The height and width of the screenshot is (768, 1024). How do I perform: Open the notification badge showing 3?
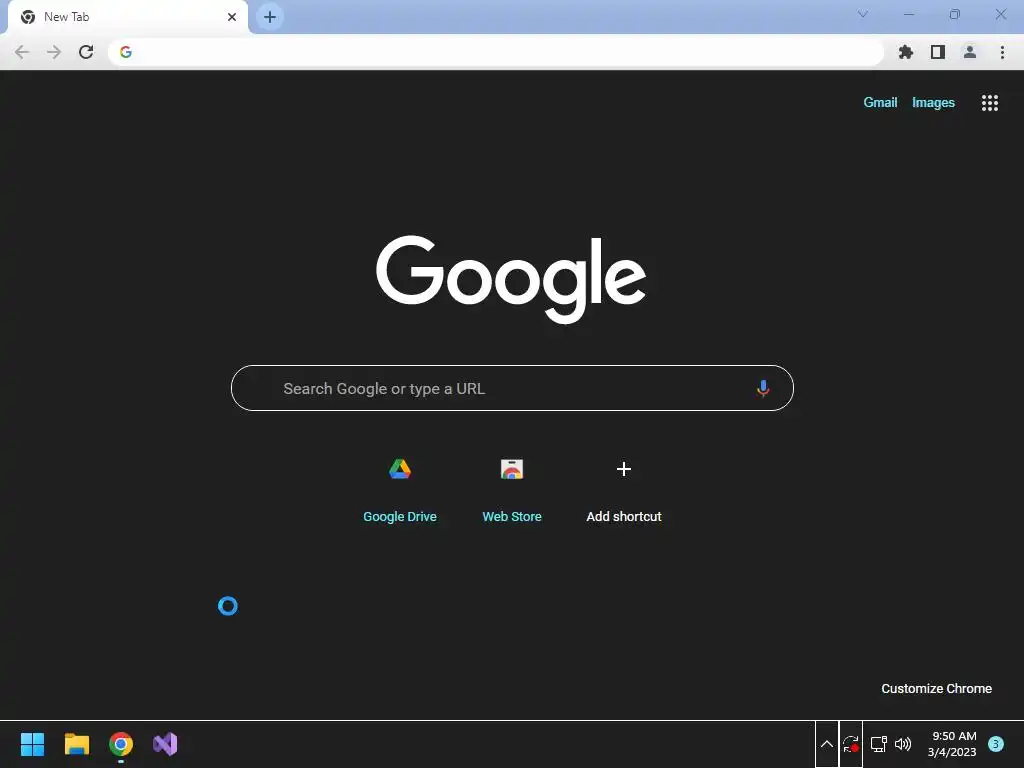click(x=995, y=744)
